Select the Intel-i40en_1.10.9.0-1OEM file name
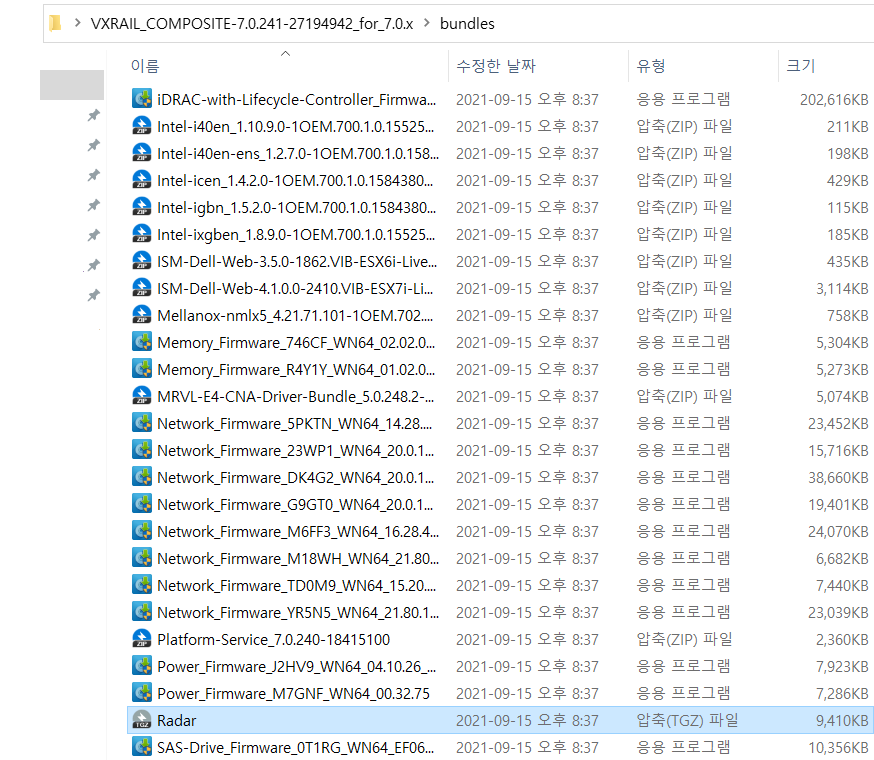Viewport: 874px width, 760px height. pyautogui.click(x=295, y=127)
